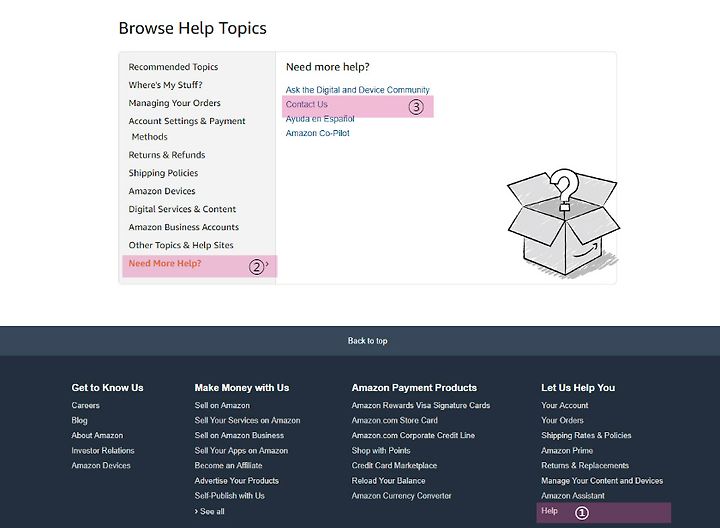Open Ayuda en Español link
Screen dimensions: 720x528
click(x=320, y=118)
